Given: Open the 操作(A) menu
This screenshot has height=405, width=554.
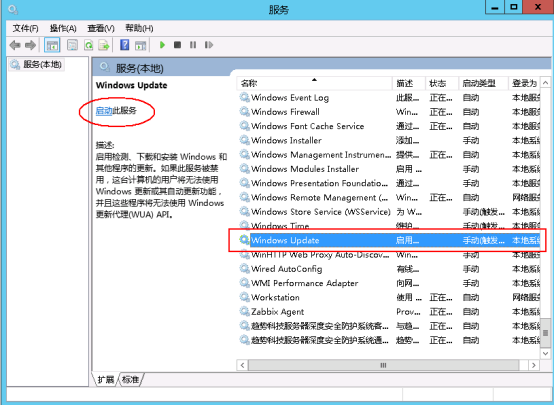Looking at the screenshot, I should tap(63, 28).
